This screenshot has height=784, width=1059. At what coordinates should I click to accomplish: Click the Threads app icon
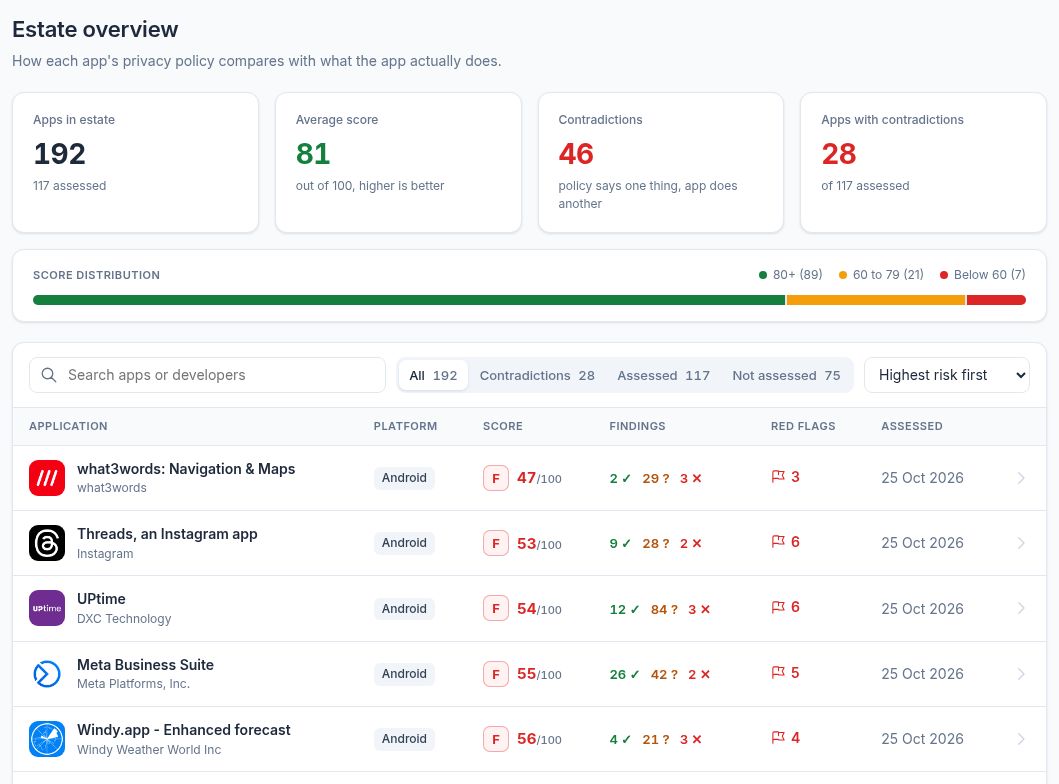(47, 543)
